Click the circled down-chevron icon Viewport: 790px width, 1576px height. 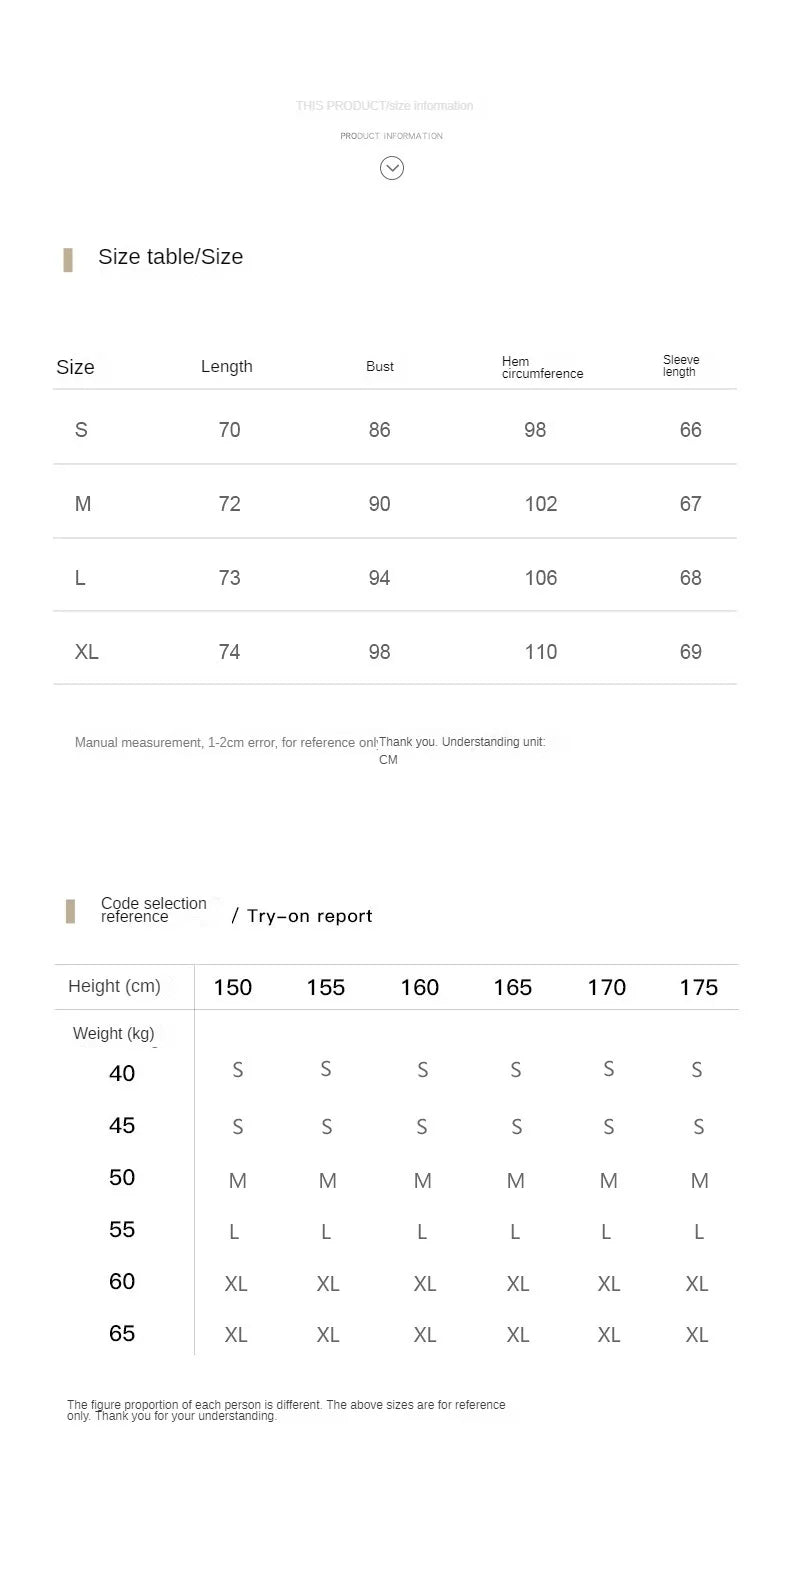[392, 168]
